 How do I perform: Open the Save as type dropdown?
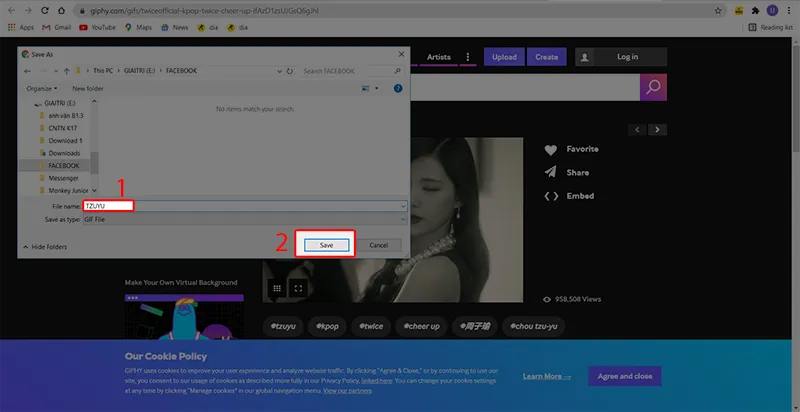(x=245, y=219)
